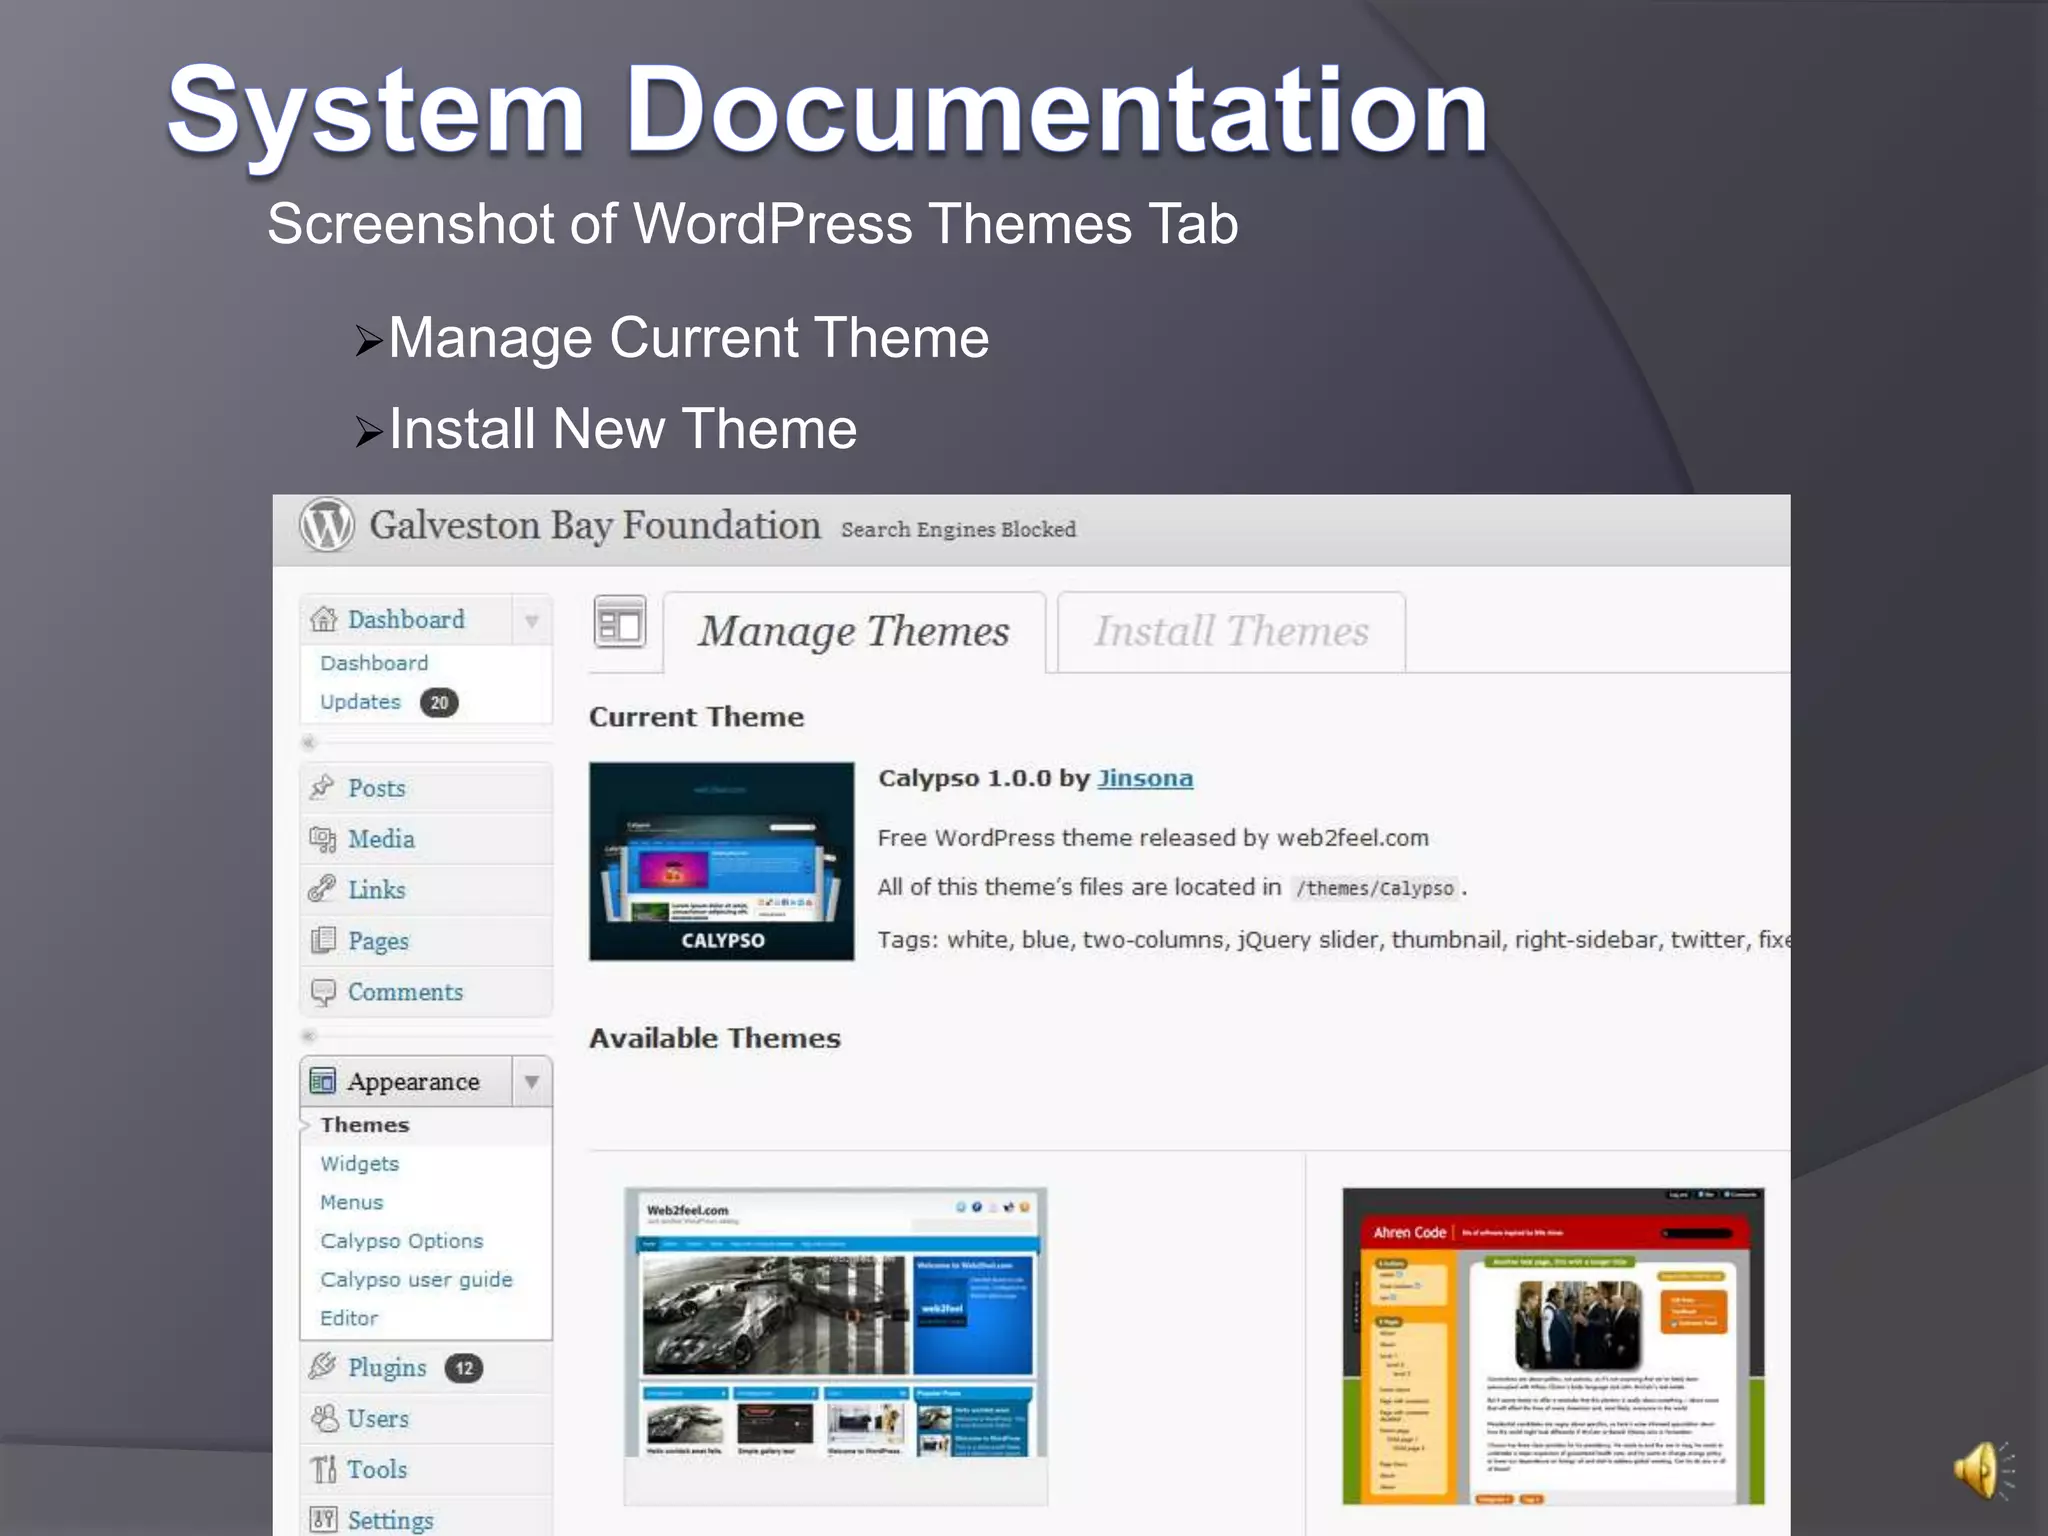Open the Updates submenu link
The height and width of the screenshot is (1536, 2048).
(x=360, y=702)
